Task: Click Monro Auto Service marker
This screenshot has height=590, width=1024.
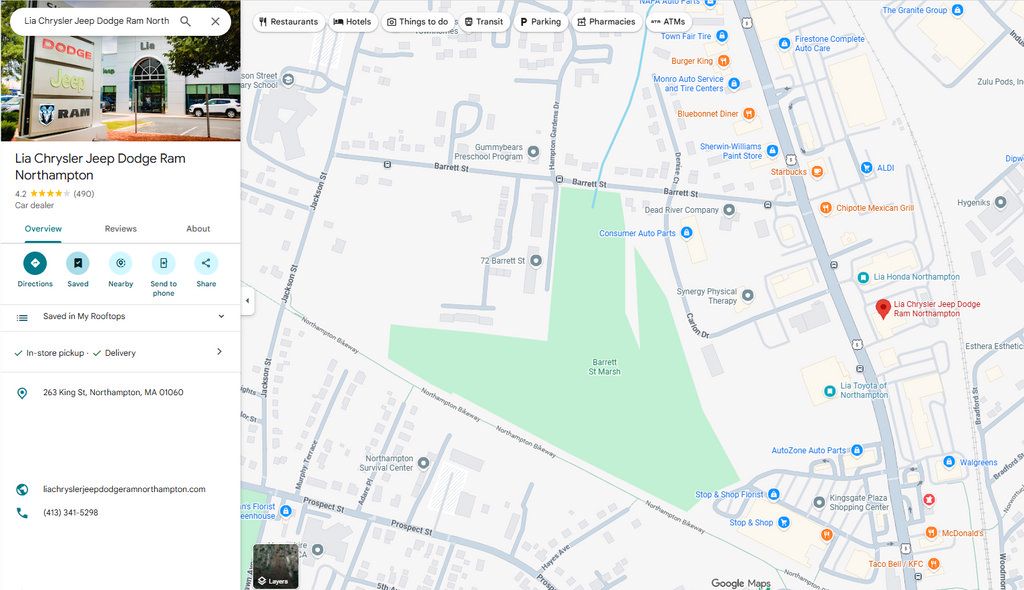Action: (733, 84)
